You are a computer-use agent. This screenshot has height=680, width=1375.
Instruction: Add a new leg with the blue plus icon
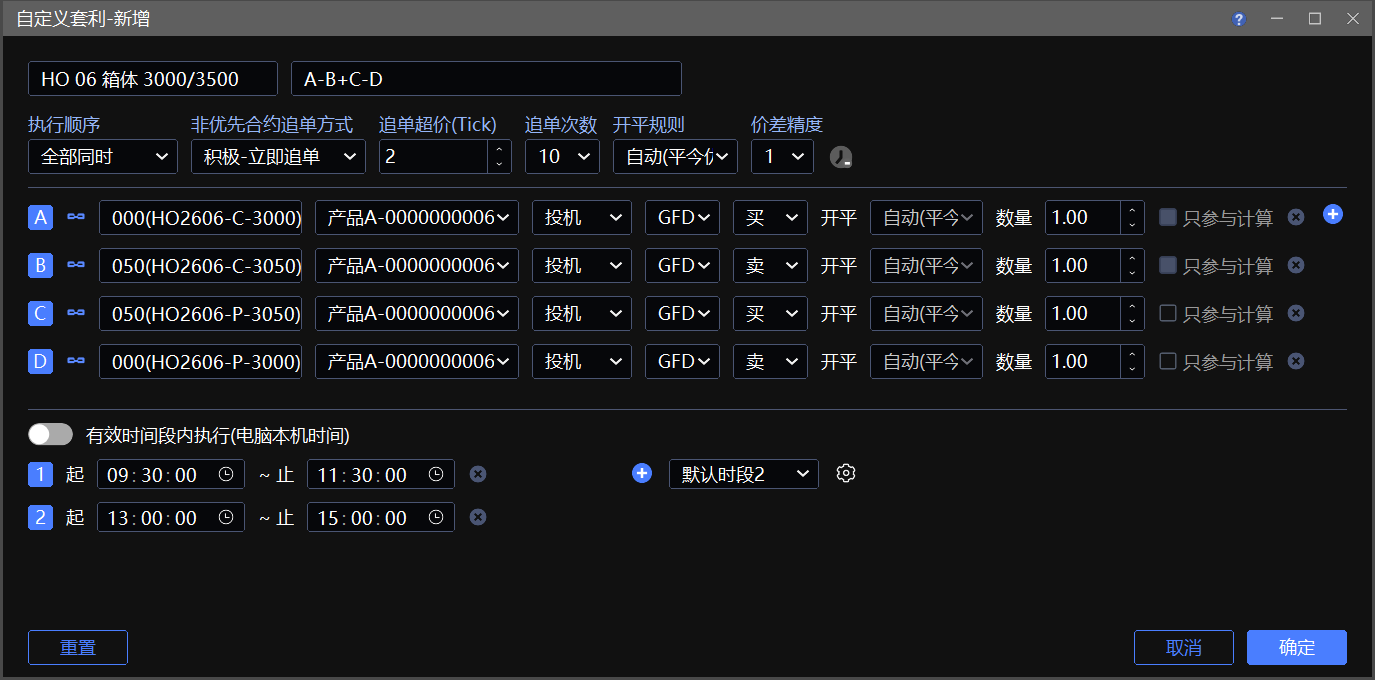click(1332, 214)
